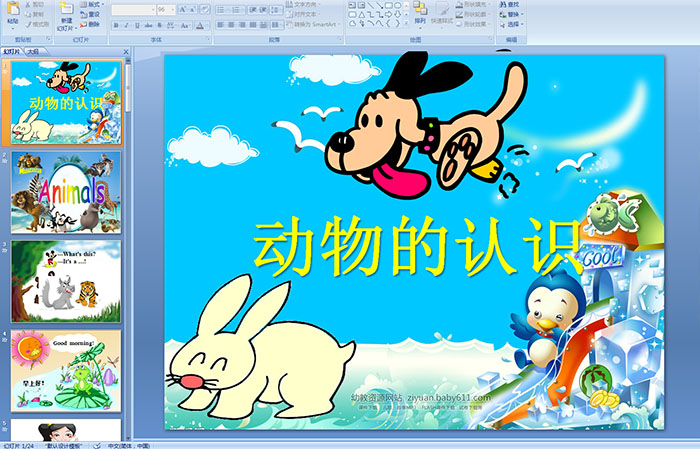Image resolution: width=700 pixels, height=449 pixels.
Task: Open the Layout (版式) dropdown
Action: (x=92, y=4)
